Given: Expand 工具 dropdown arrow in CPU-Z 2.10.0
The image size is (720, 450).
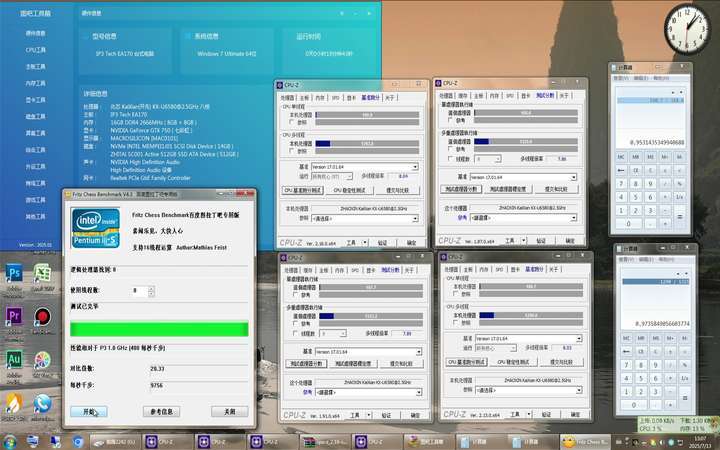Looking at the screenshot, I should 365,242.
